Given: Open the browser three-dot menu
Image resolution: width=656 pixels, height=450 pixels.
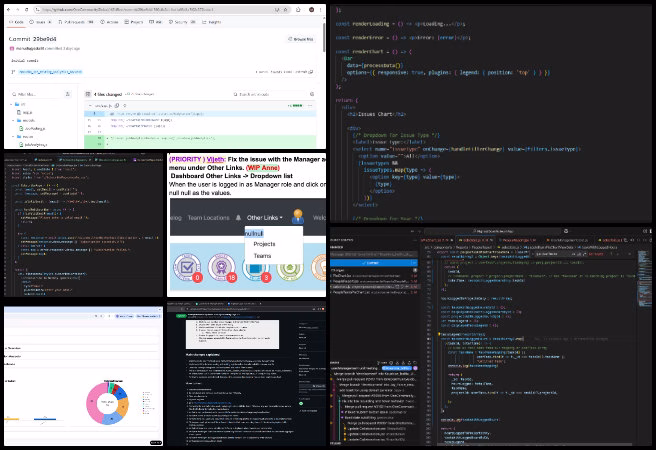Looking at the screenshot, I should click(321, 9).
